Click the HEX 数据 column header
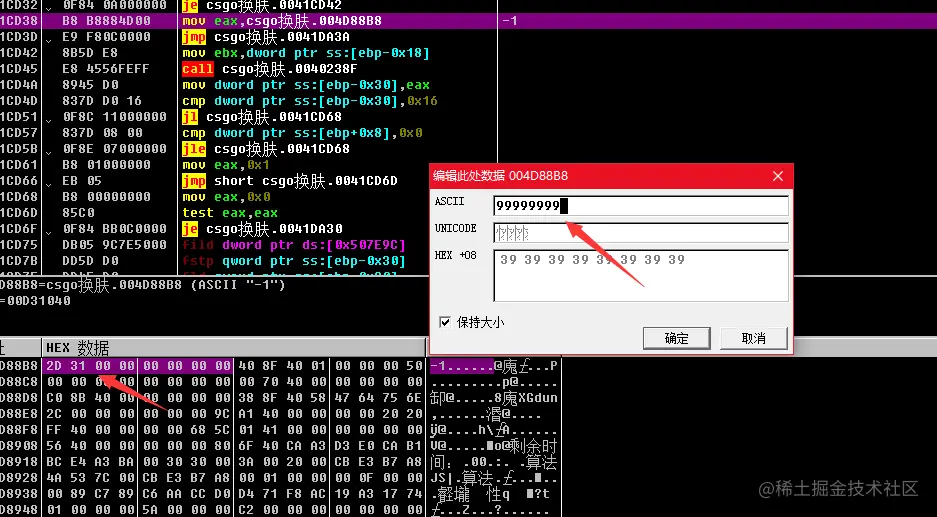The width and height of the screenshot is (937, 517). pos(234,347)
